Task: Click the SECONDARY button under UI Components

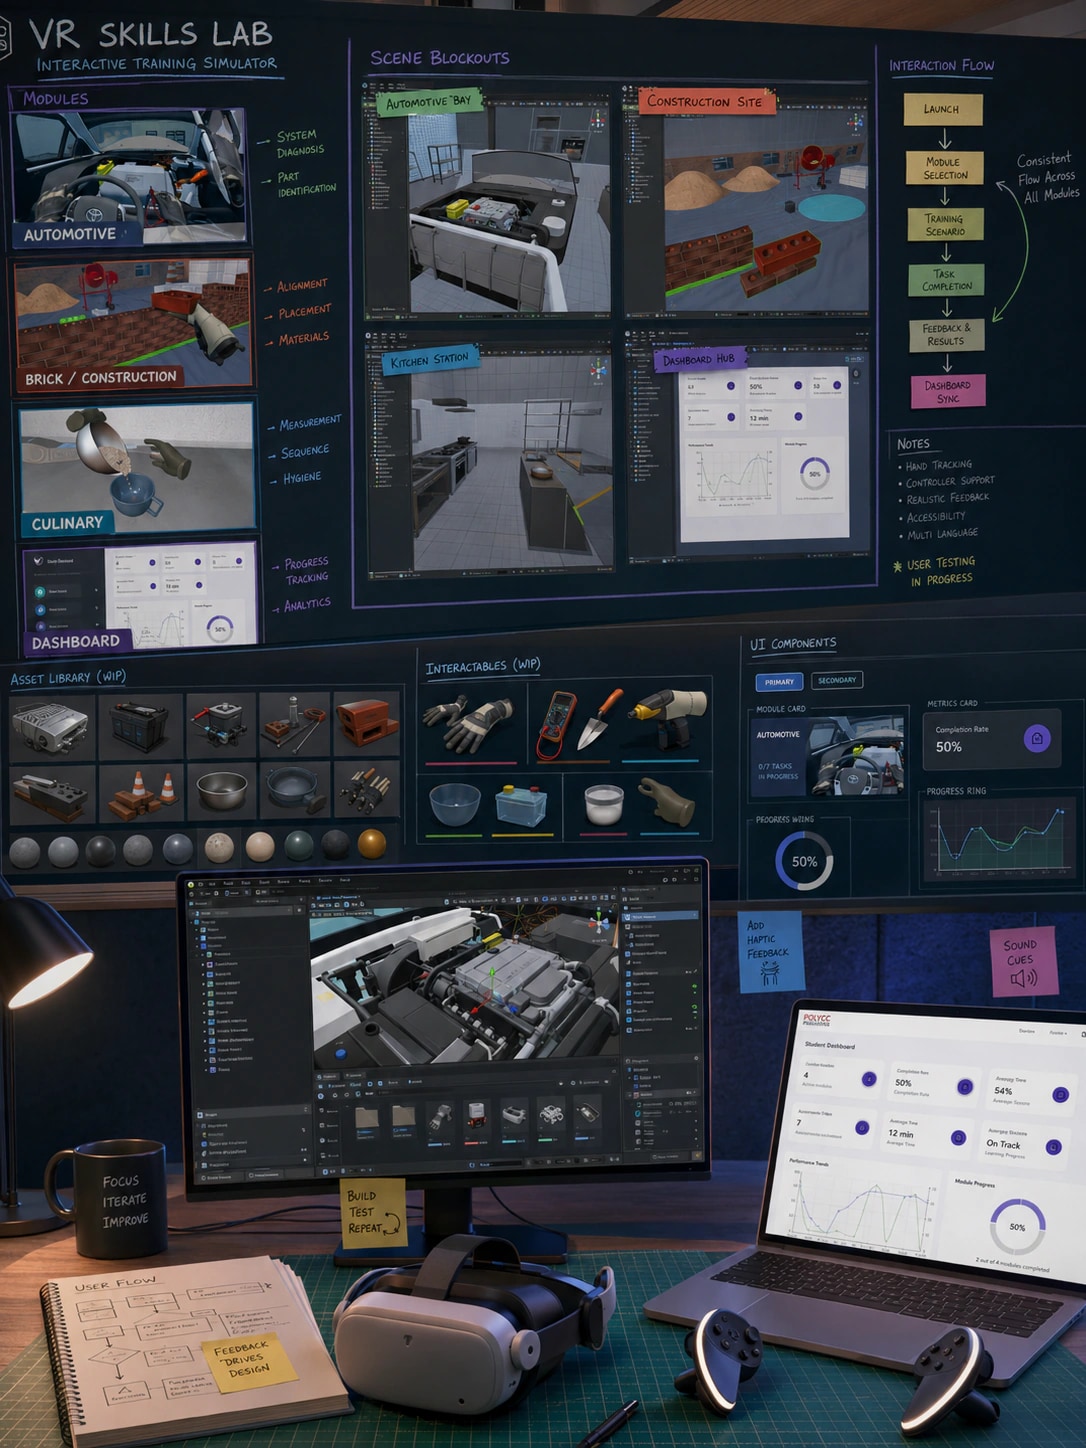Action: 837,680
